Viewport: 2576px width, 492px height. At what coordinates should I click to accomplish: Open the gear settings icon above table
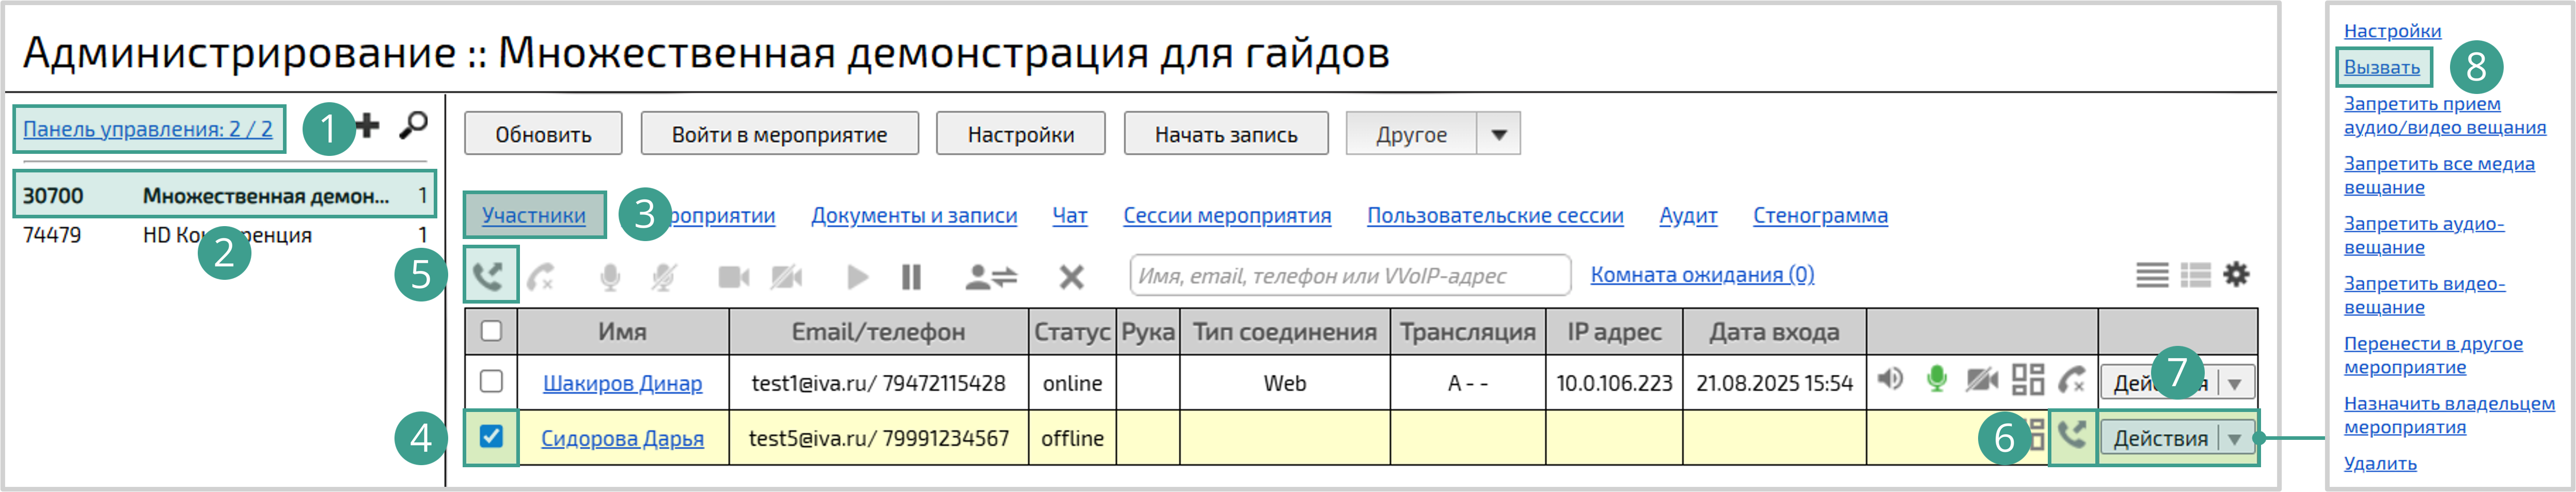point(2236,274)
